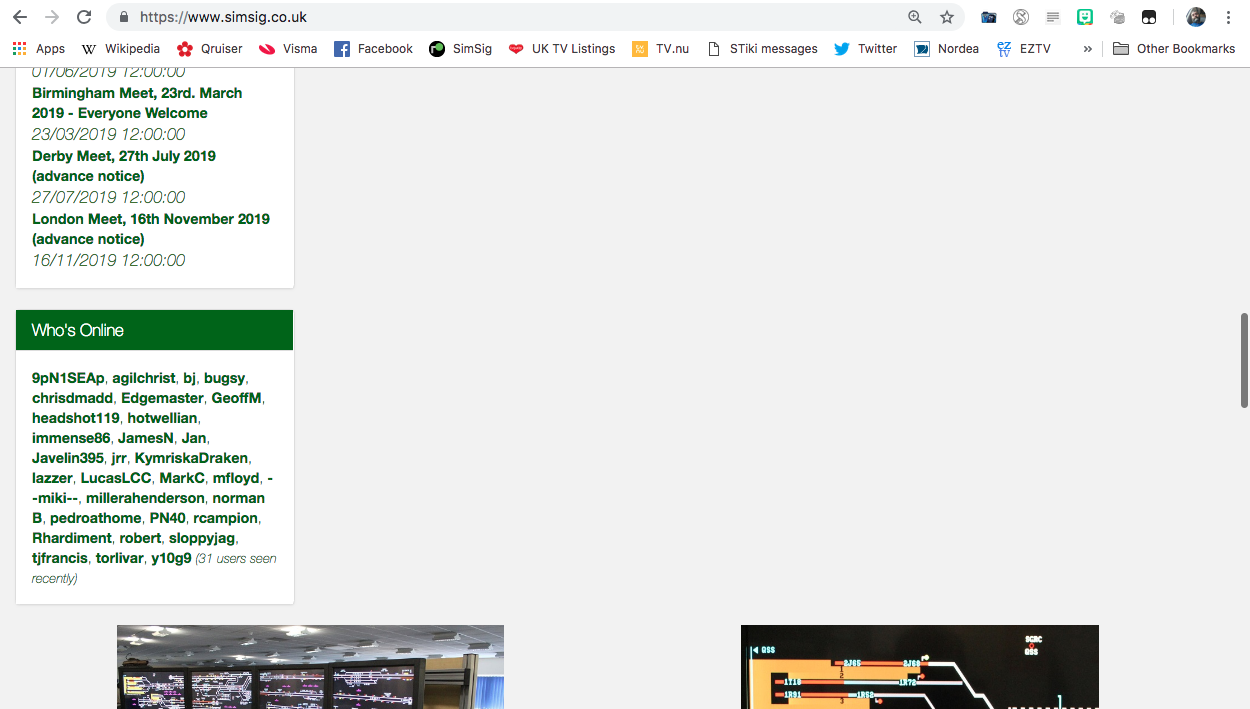
Task: Open user torlivar's profile
Action: click(x=121, y=558)
